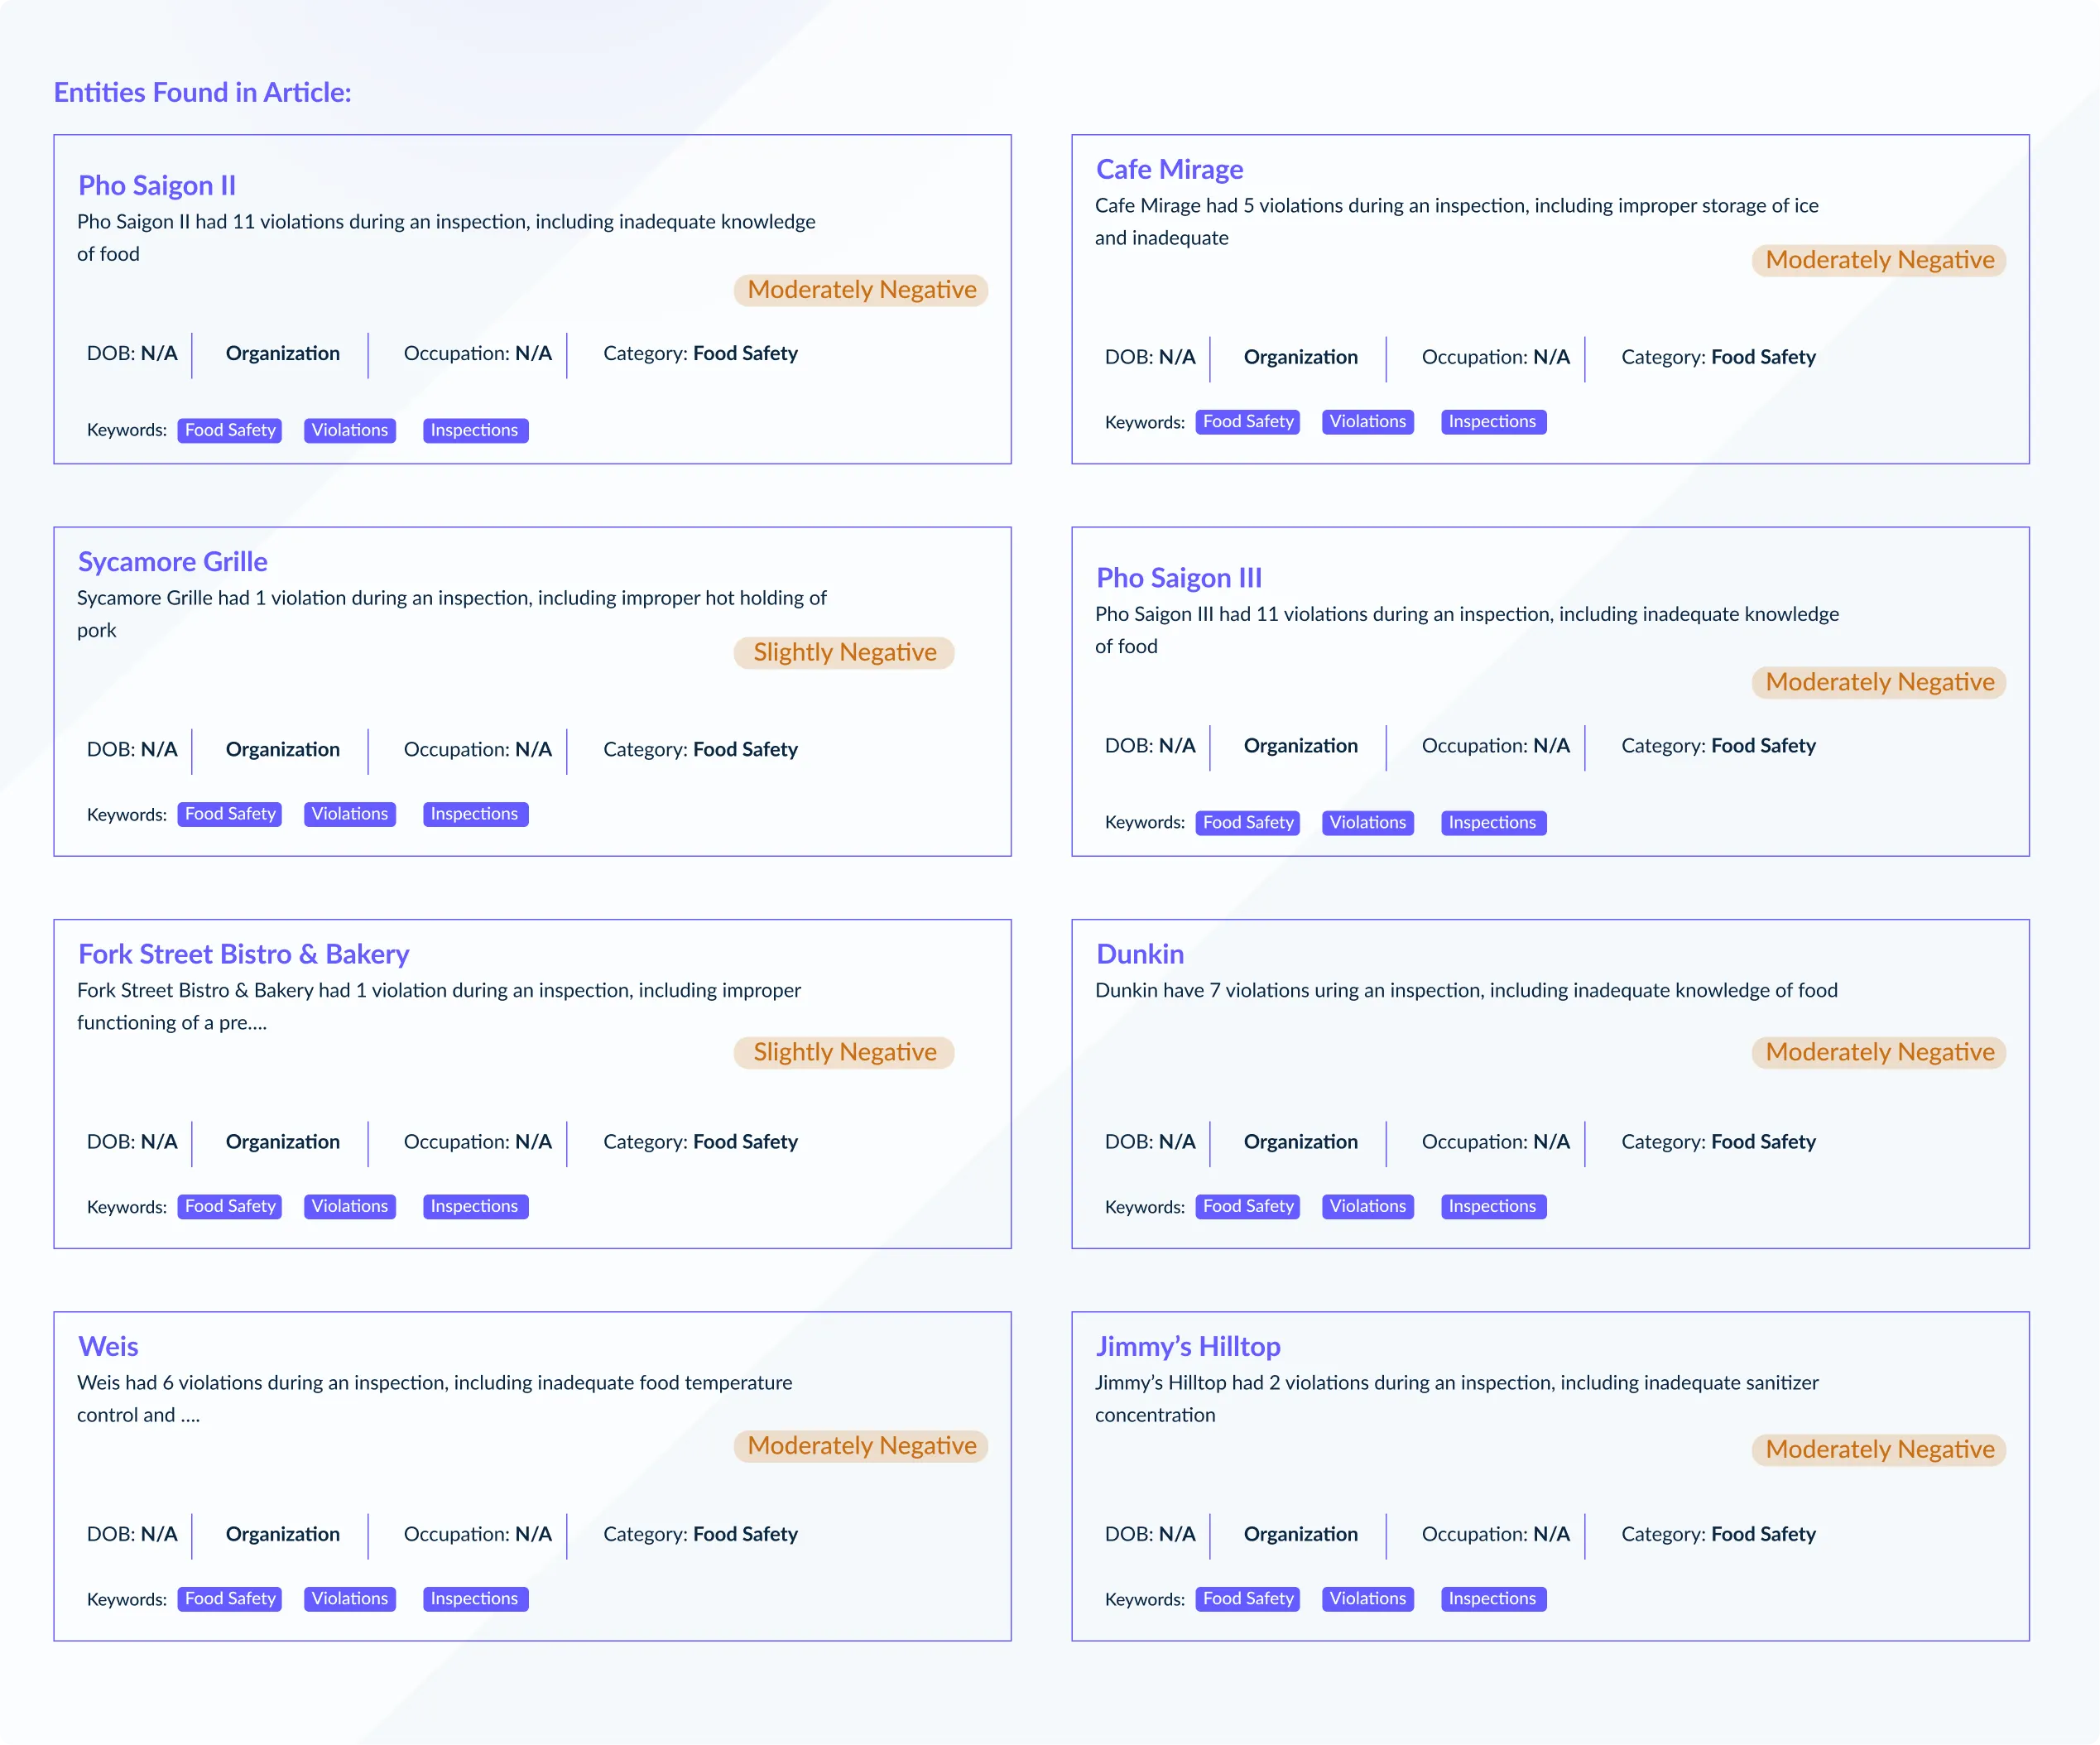Open the Fork Street Bistro & Bakery title
The height and width of the screenshot is (1745, 2100).
click(x=244, y=953)
